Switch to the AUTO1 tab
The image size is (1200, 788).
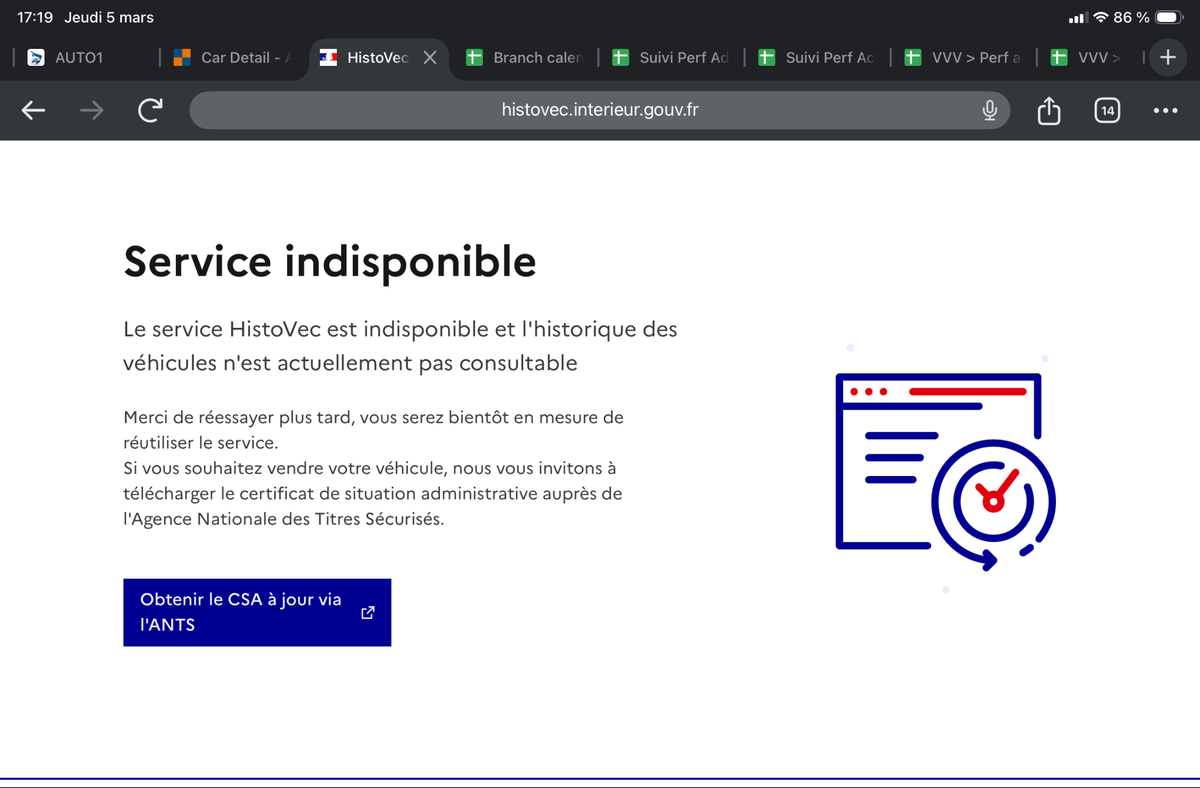(78, 58)
